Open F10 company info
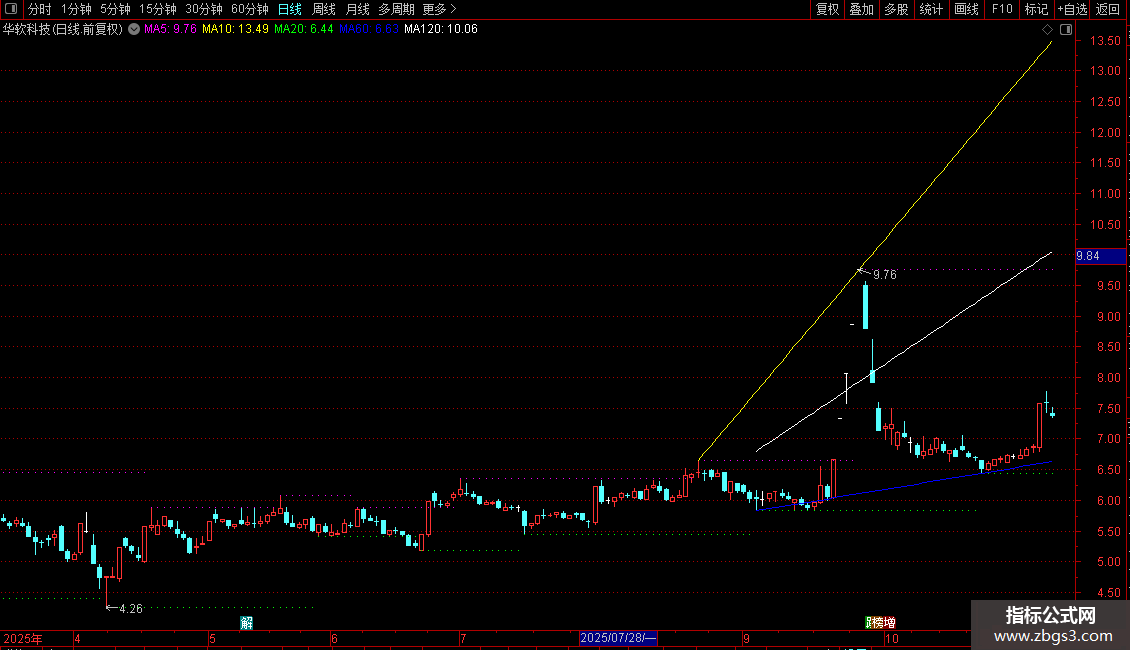This screenshot has width=1130, height=650. (x=1002, y=9)
